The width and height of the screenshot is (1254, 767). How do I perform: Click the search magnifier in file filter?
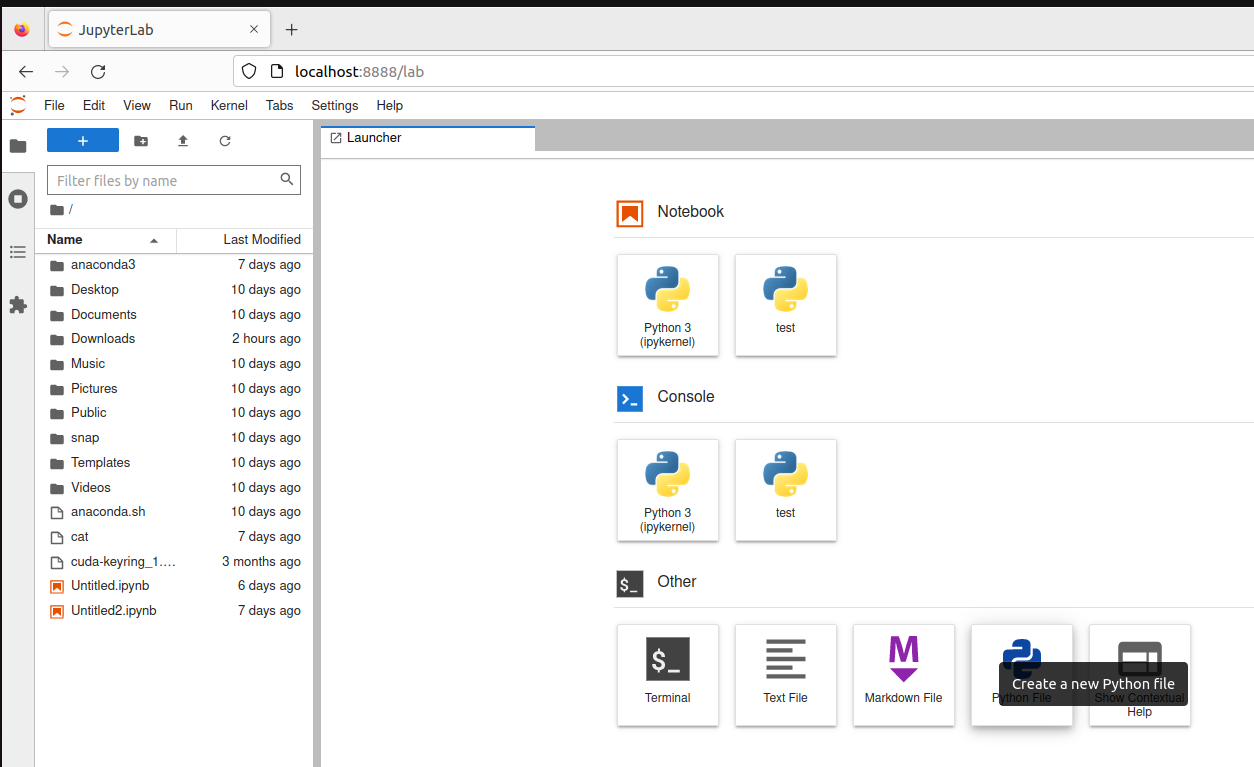(287, 180)
